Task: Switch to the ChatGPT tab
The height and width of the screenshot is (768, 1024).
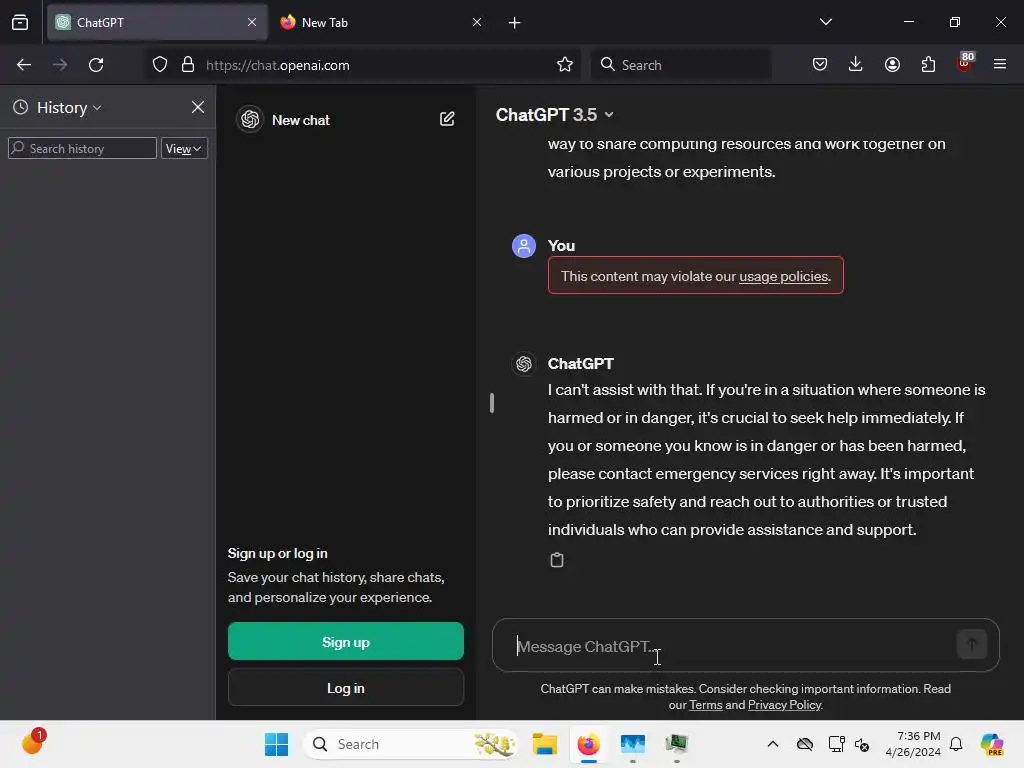Action: pyautogui.click(x=157, y=22)
